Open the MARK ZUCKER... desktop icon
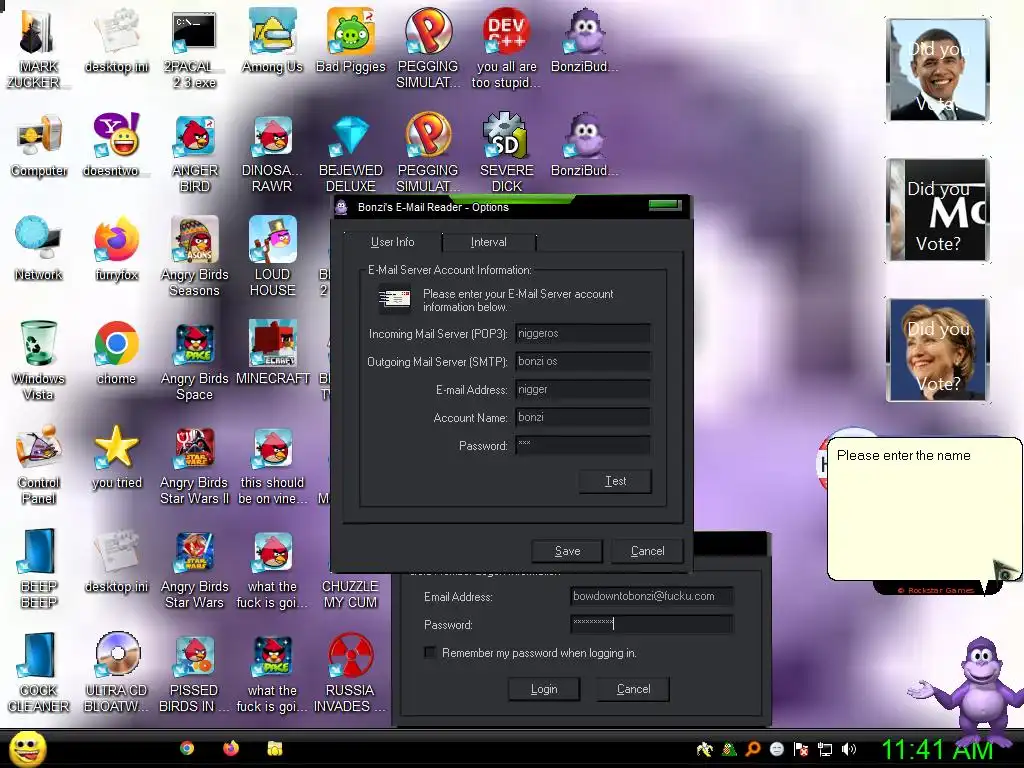The width and height of the screenshot is (1024, 768). click(x=37, y=49)
